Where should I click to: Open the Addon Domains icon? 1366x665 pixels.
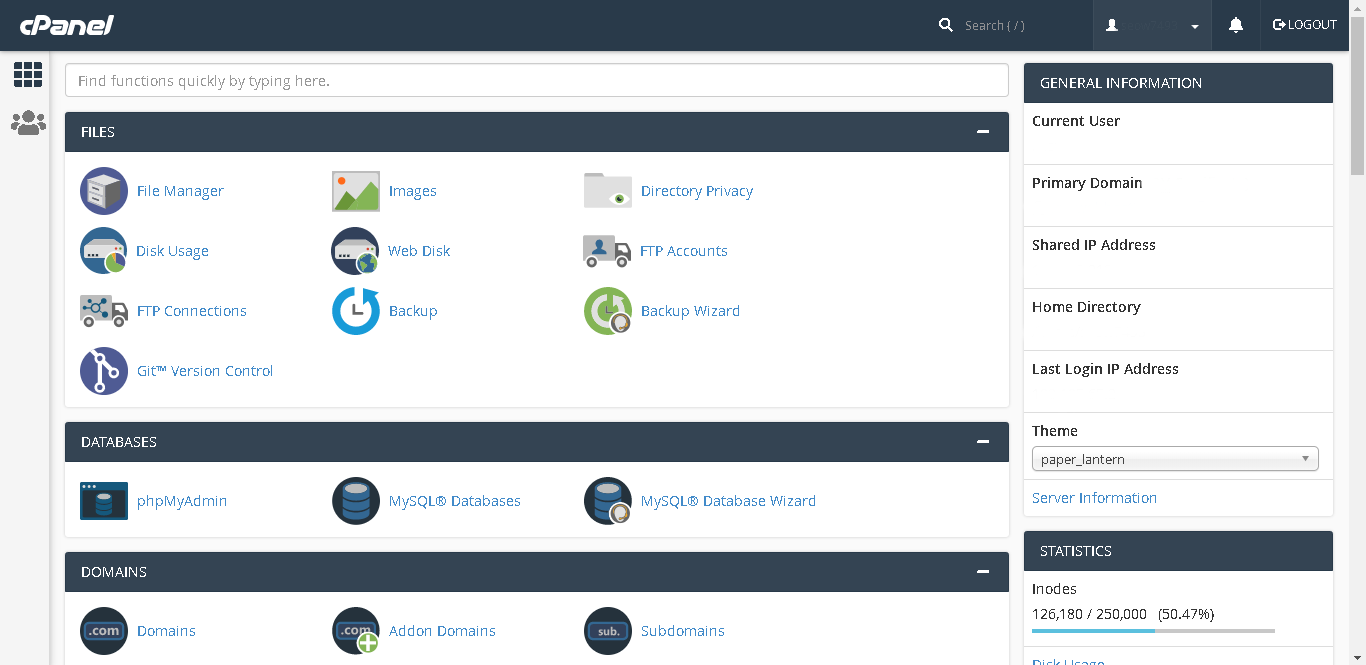[x=356, y=631]
